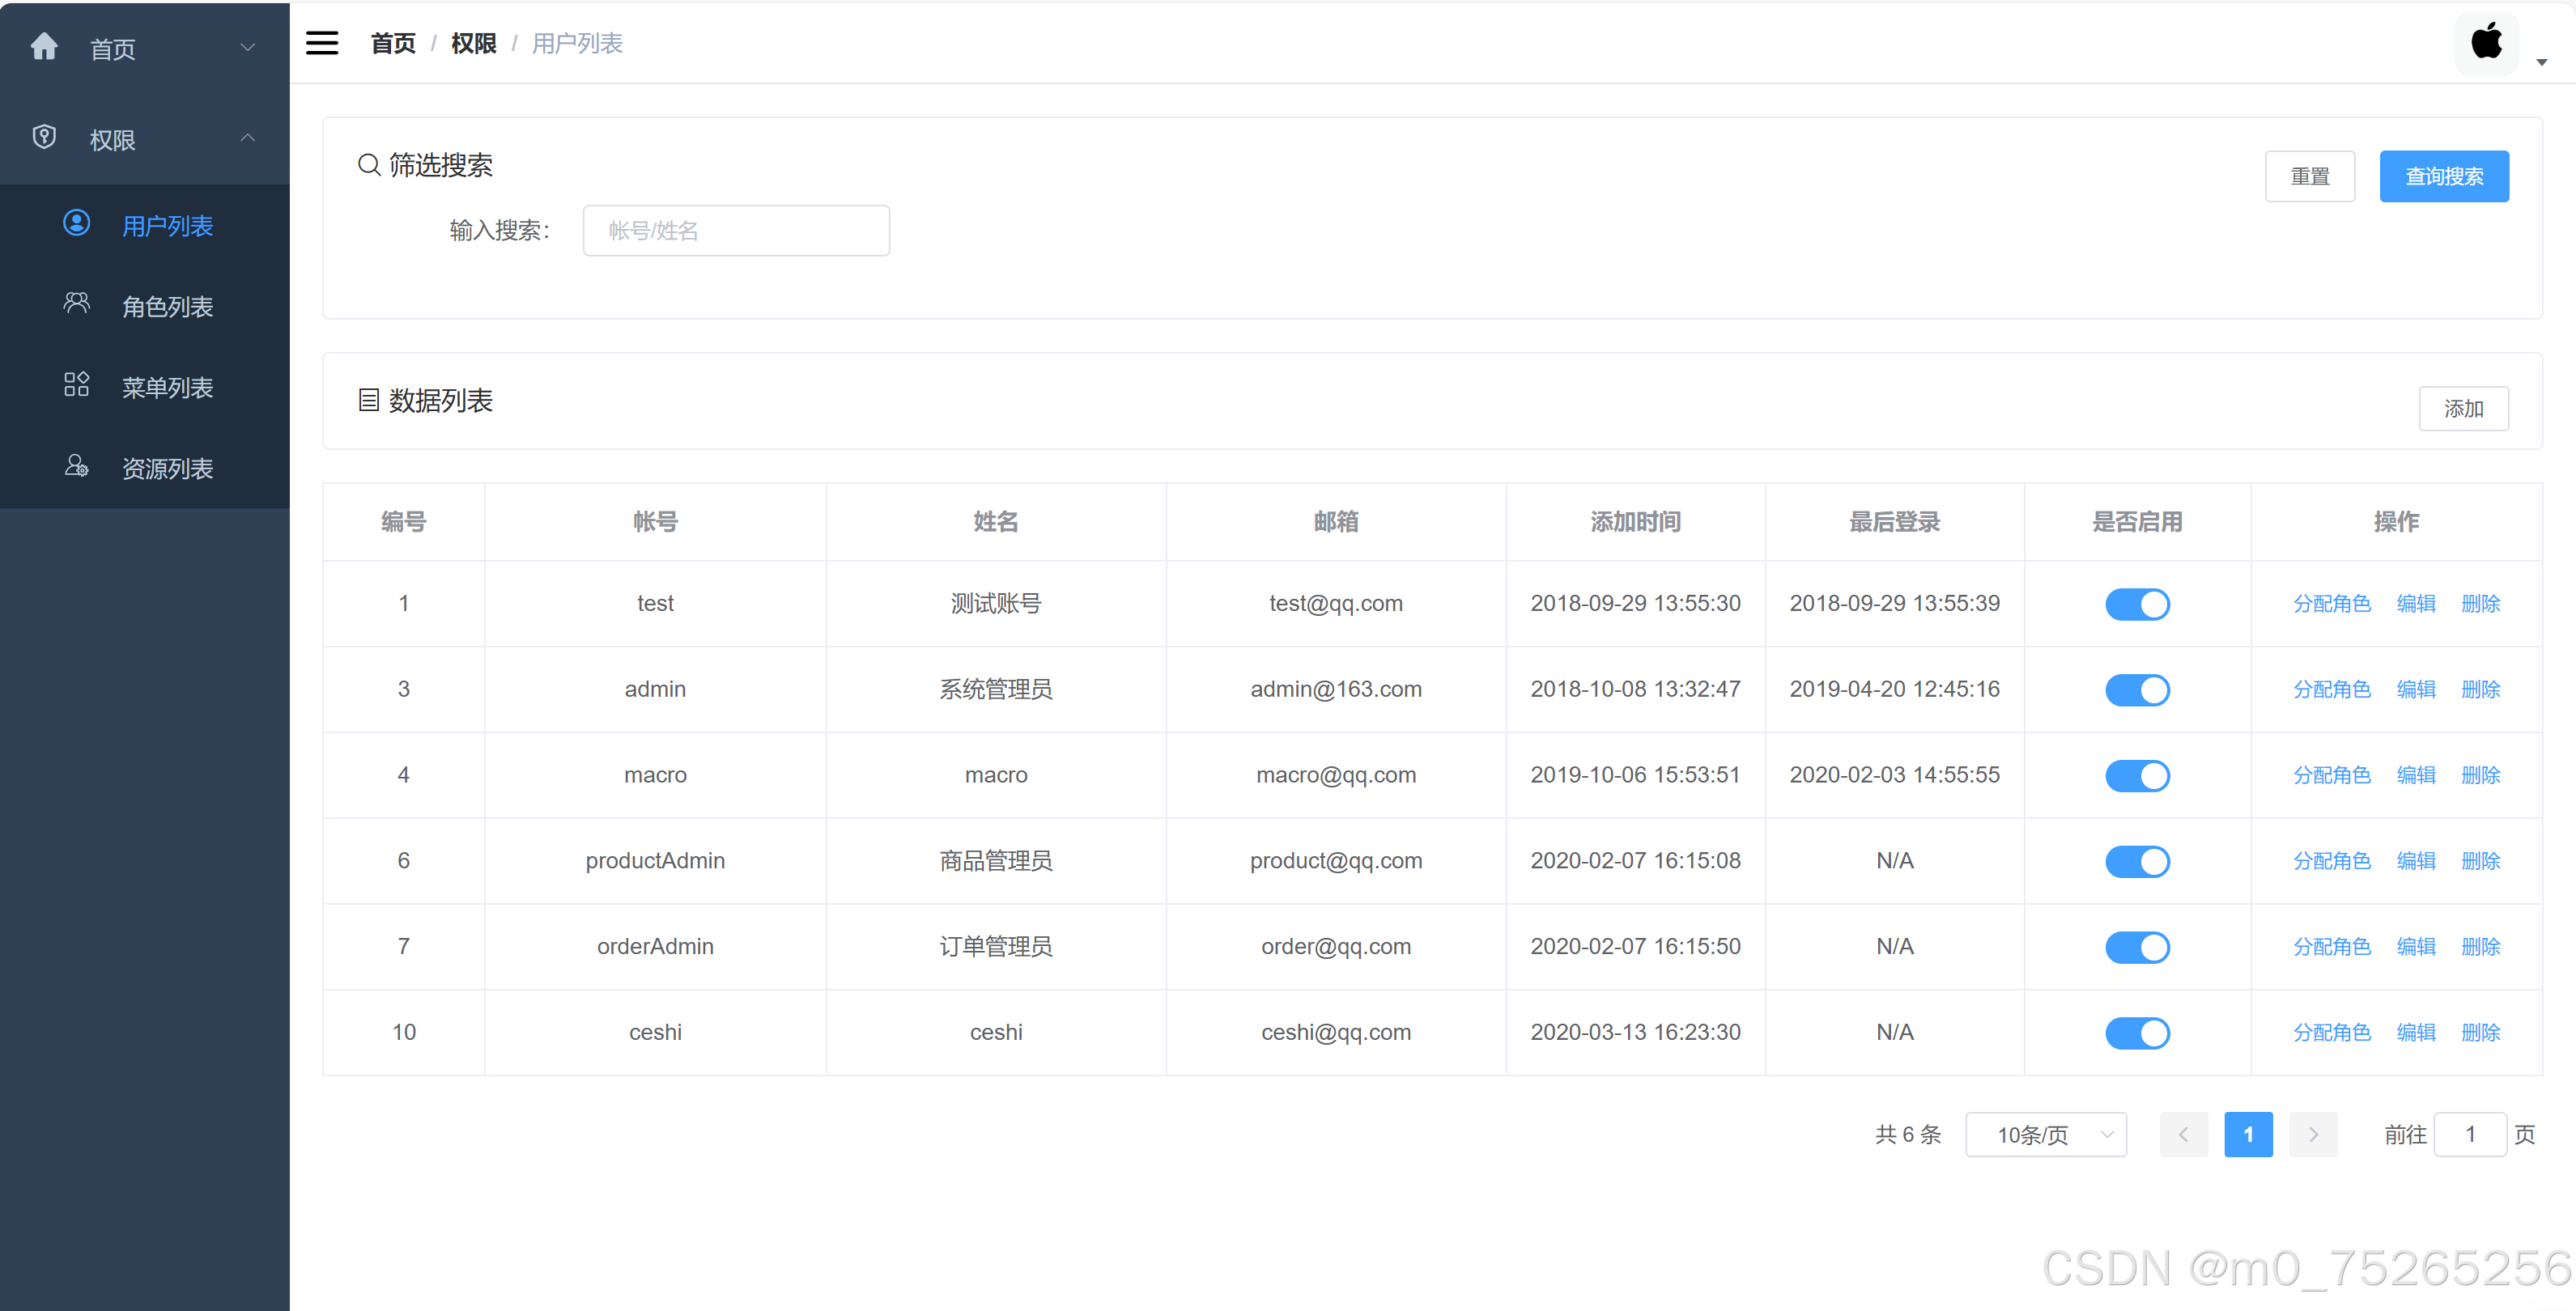2576x1311 pixels.
Task: Disable the enable switch for user test
Action: coord(2137,604)
